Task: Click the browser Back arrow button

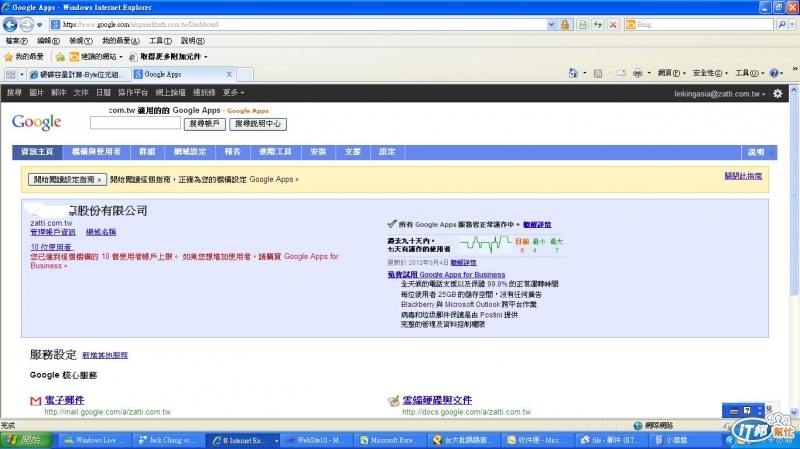Action: click(x=10, y=24)
